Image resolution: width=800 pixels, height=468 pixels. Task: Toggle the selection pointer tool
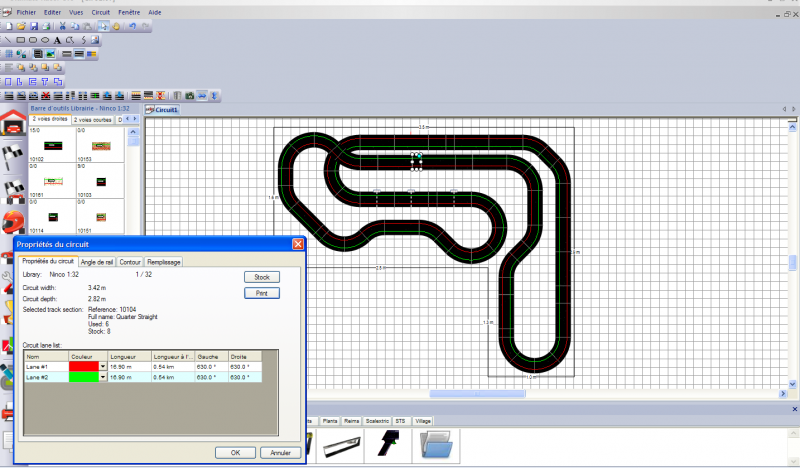tap(105, 25)
